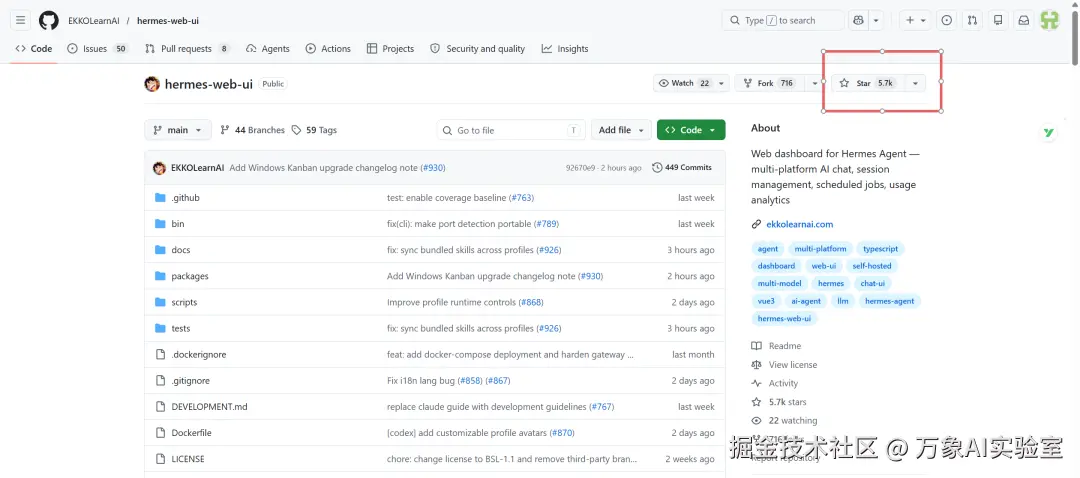The width and height of the screenshot is (1080, 478).
Task: Open the LICENSE file
Action: [188, 459]
